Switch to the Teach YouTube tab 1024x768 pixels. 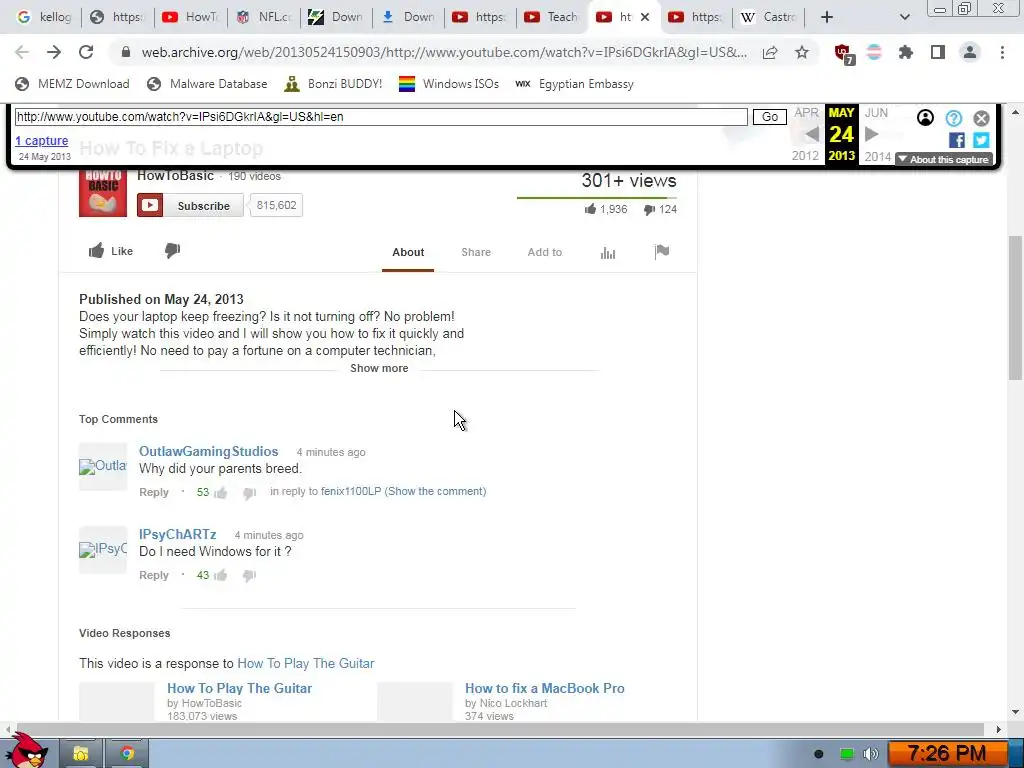[552, 17]
